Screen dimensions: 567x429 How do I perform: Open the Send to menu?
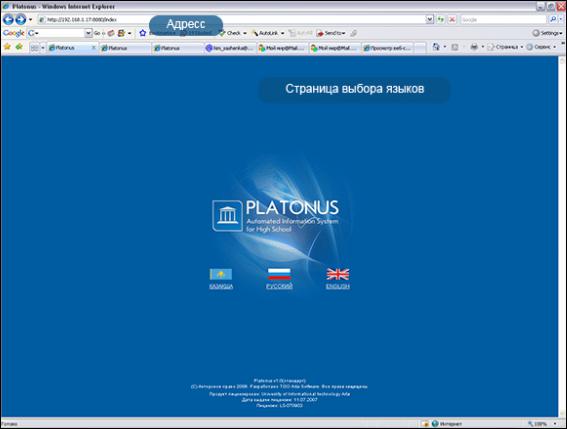[331, 33]
